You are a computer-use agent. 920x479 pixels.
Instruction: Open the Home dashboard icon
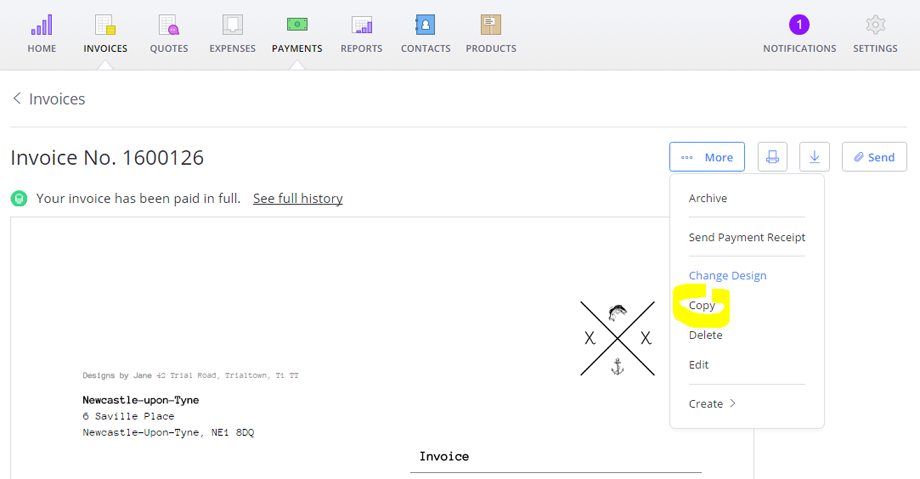point(42,25)
